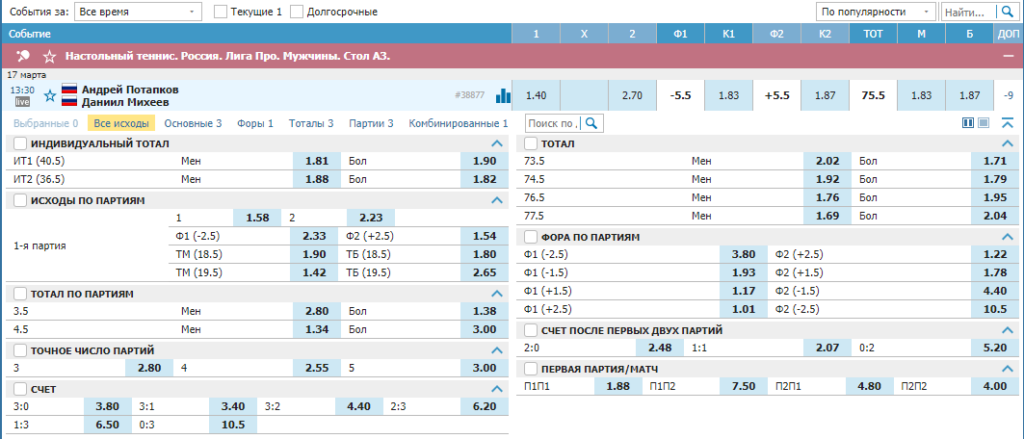Check the ПЕРВАЯ ПАРТИЯ/МАТЧ checkbox
Viewport: 1024px width, 439px height.
pyautogui.click(x=531, y=369)
